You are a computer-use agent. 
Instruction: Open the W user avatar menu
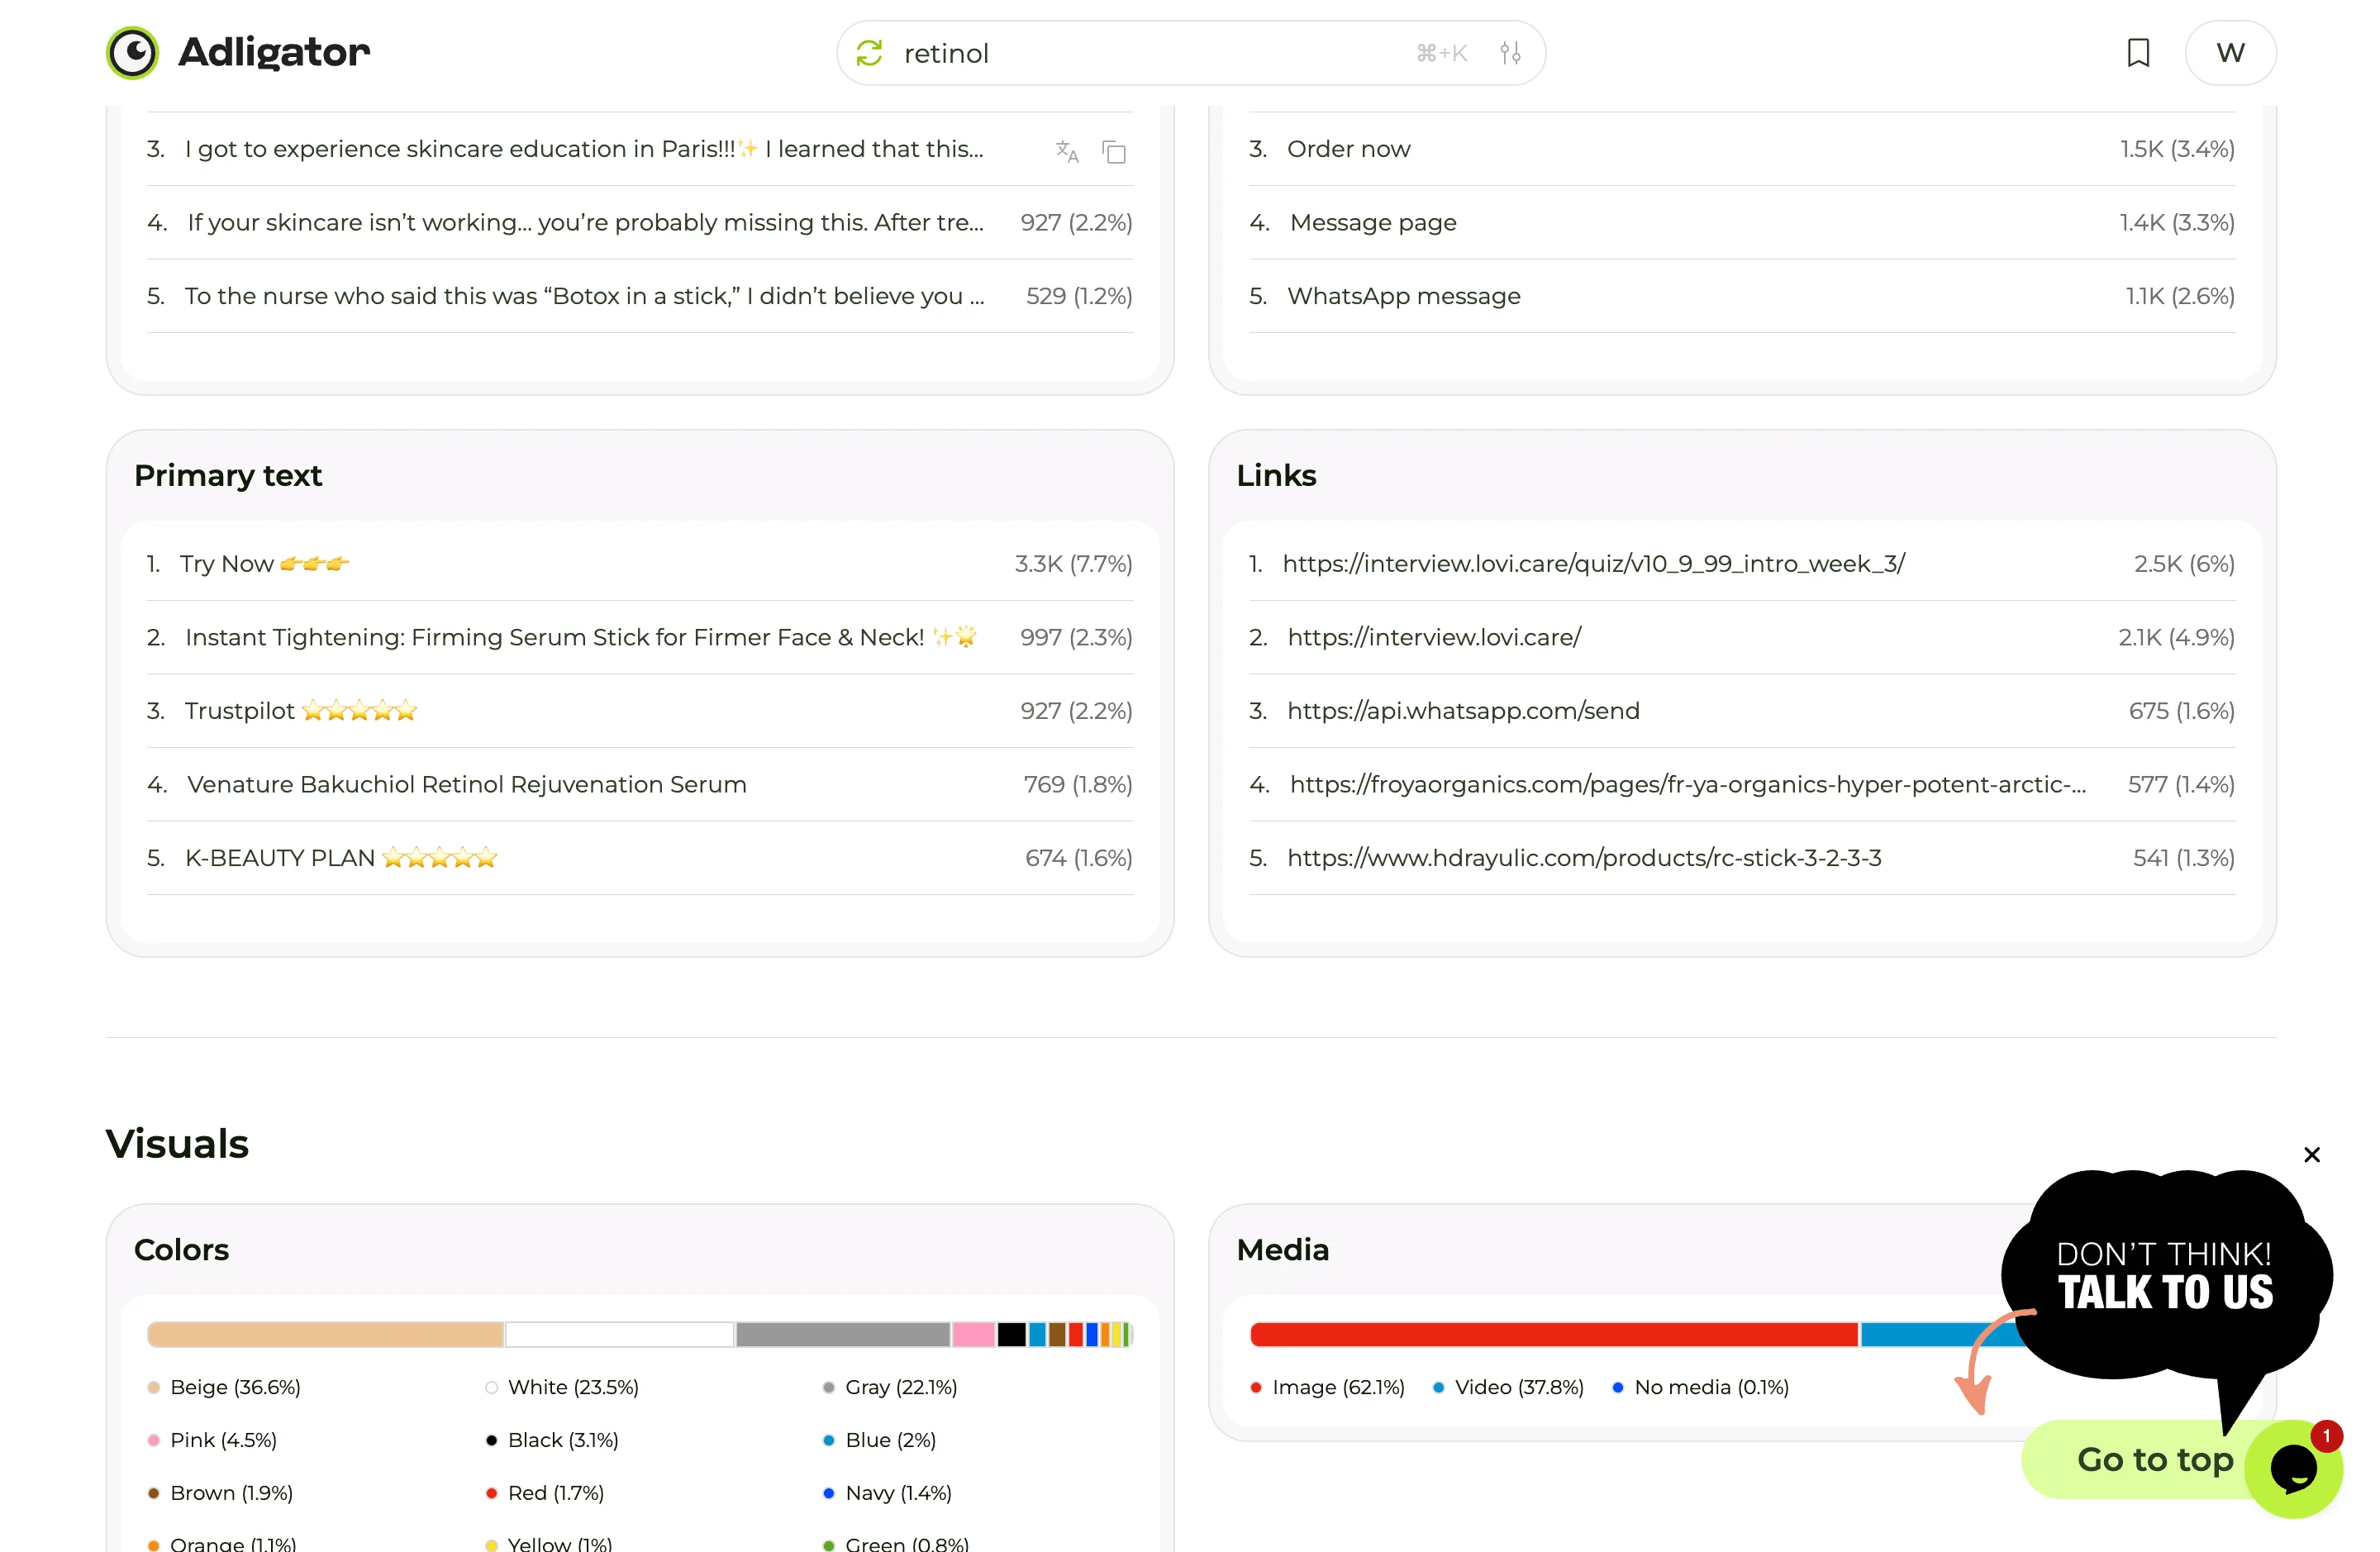[x=2230, y=53]
